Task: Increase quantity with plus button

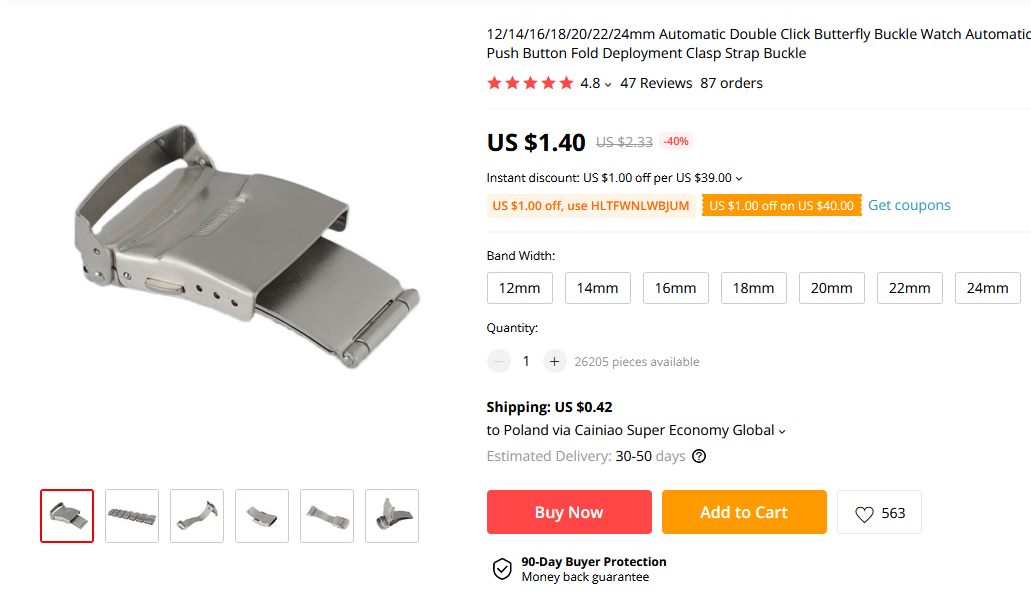Action: [555, 361]
